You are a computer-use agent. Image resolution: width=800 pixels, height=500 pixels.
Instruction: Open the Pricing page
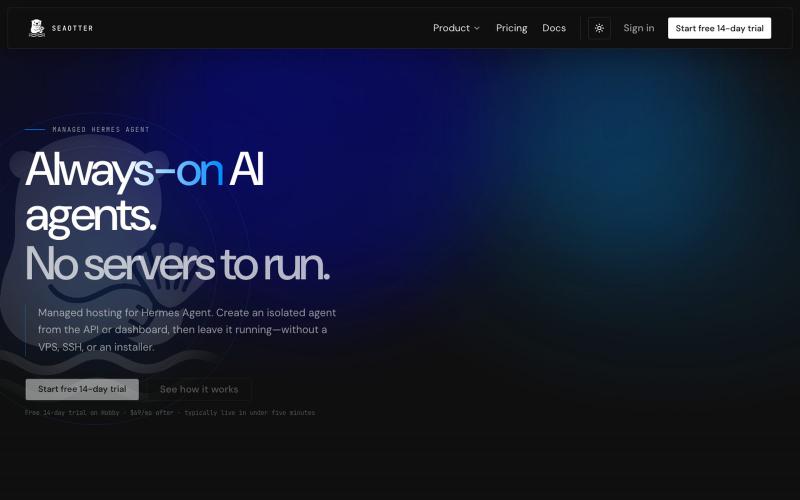[x=511, y=28]
